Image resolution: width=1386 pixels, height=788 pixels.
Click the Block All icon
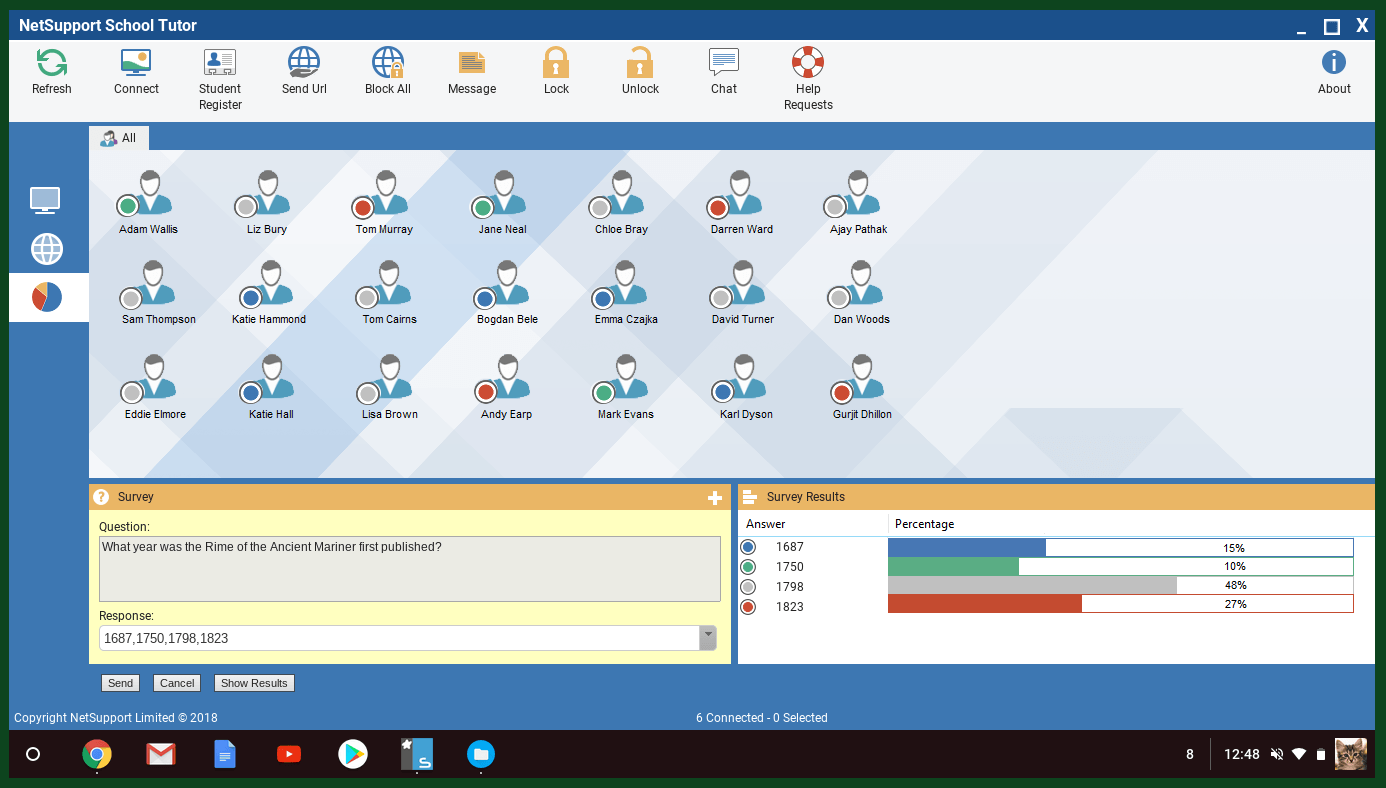[388, 64]
